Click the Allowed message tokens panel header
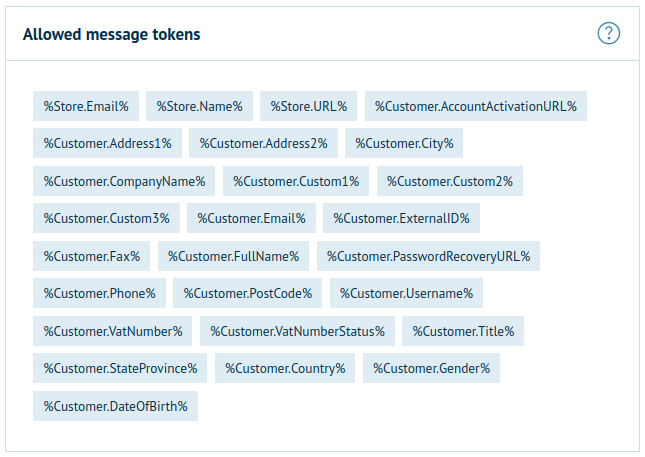 (111, 34)
